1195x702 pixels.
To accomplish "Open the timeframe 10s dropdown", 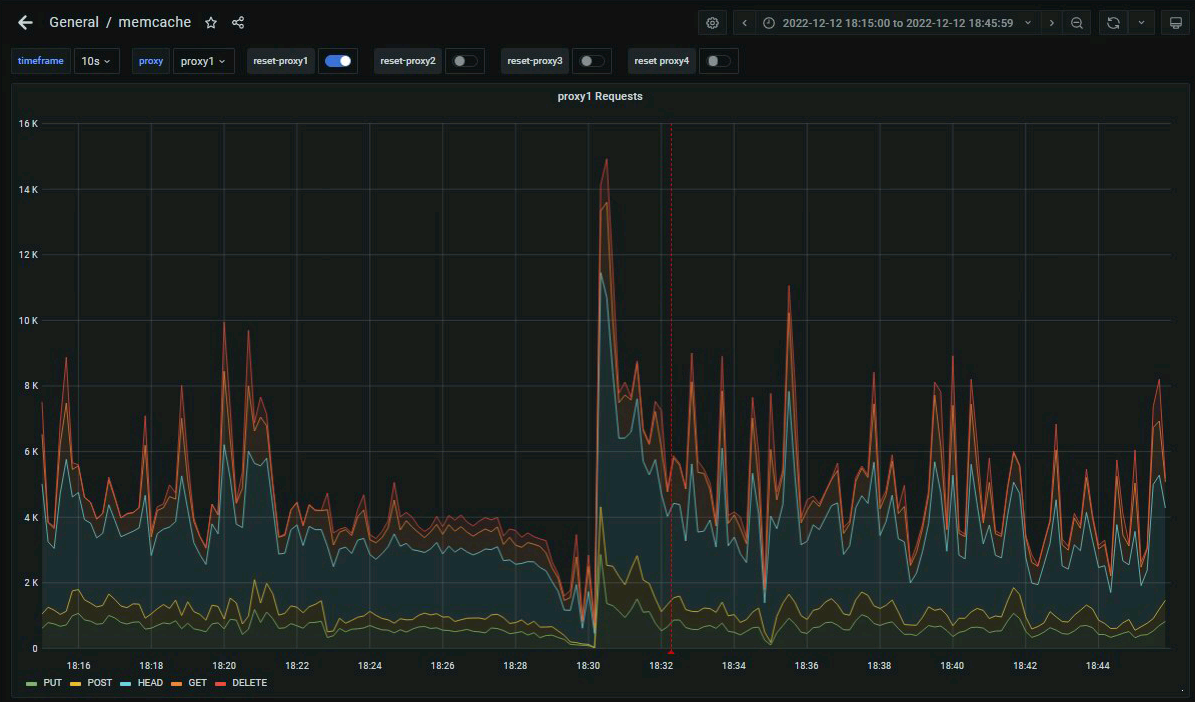I will click(96, 61).
